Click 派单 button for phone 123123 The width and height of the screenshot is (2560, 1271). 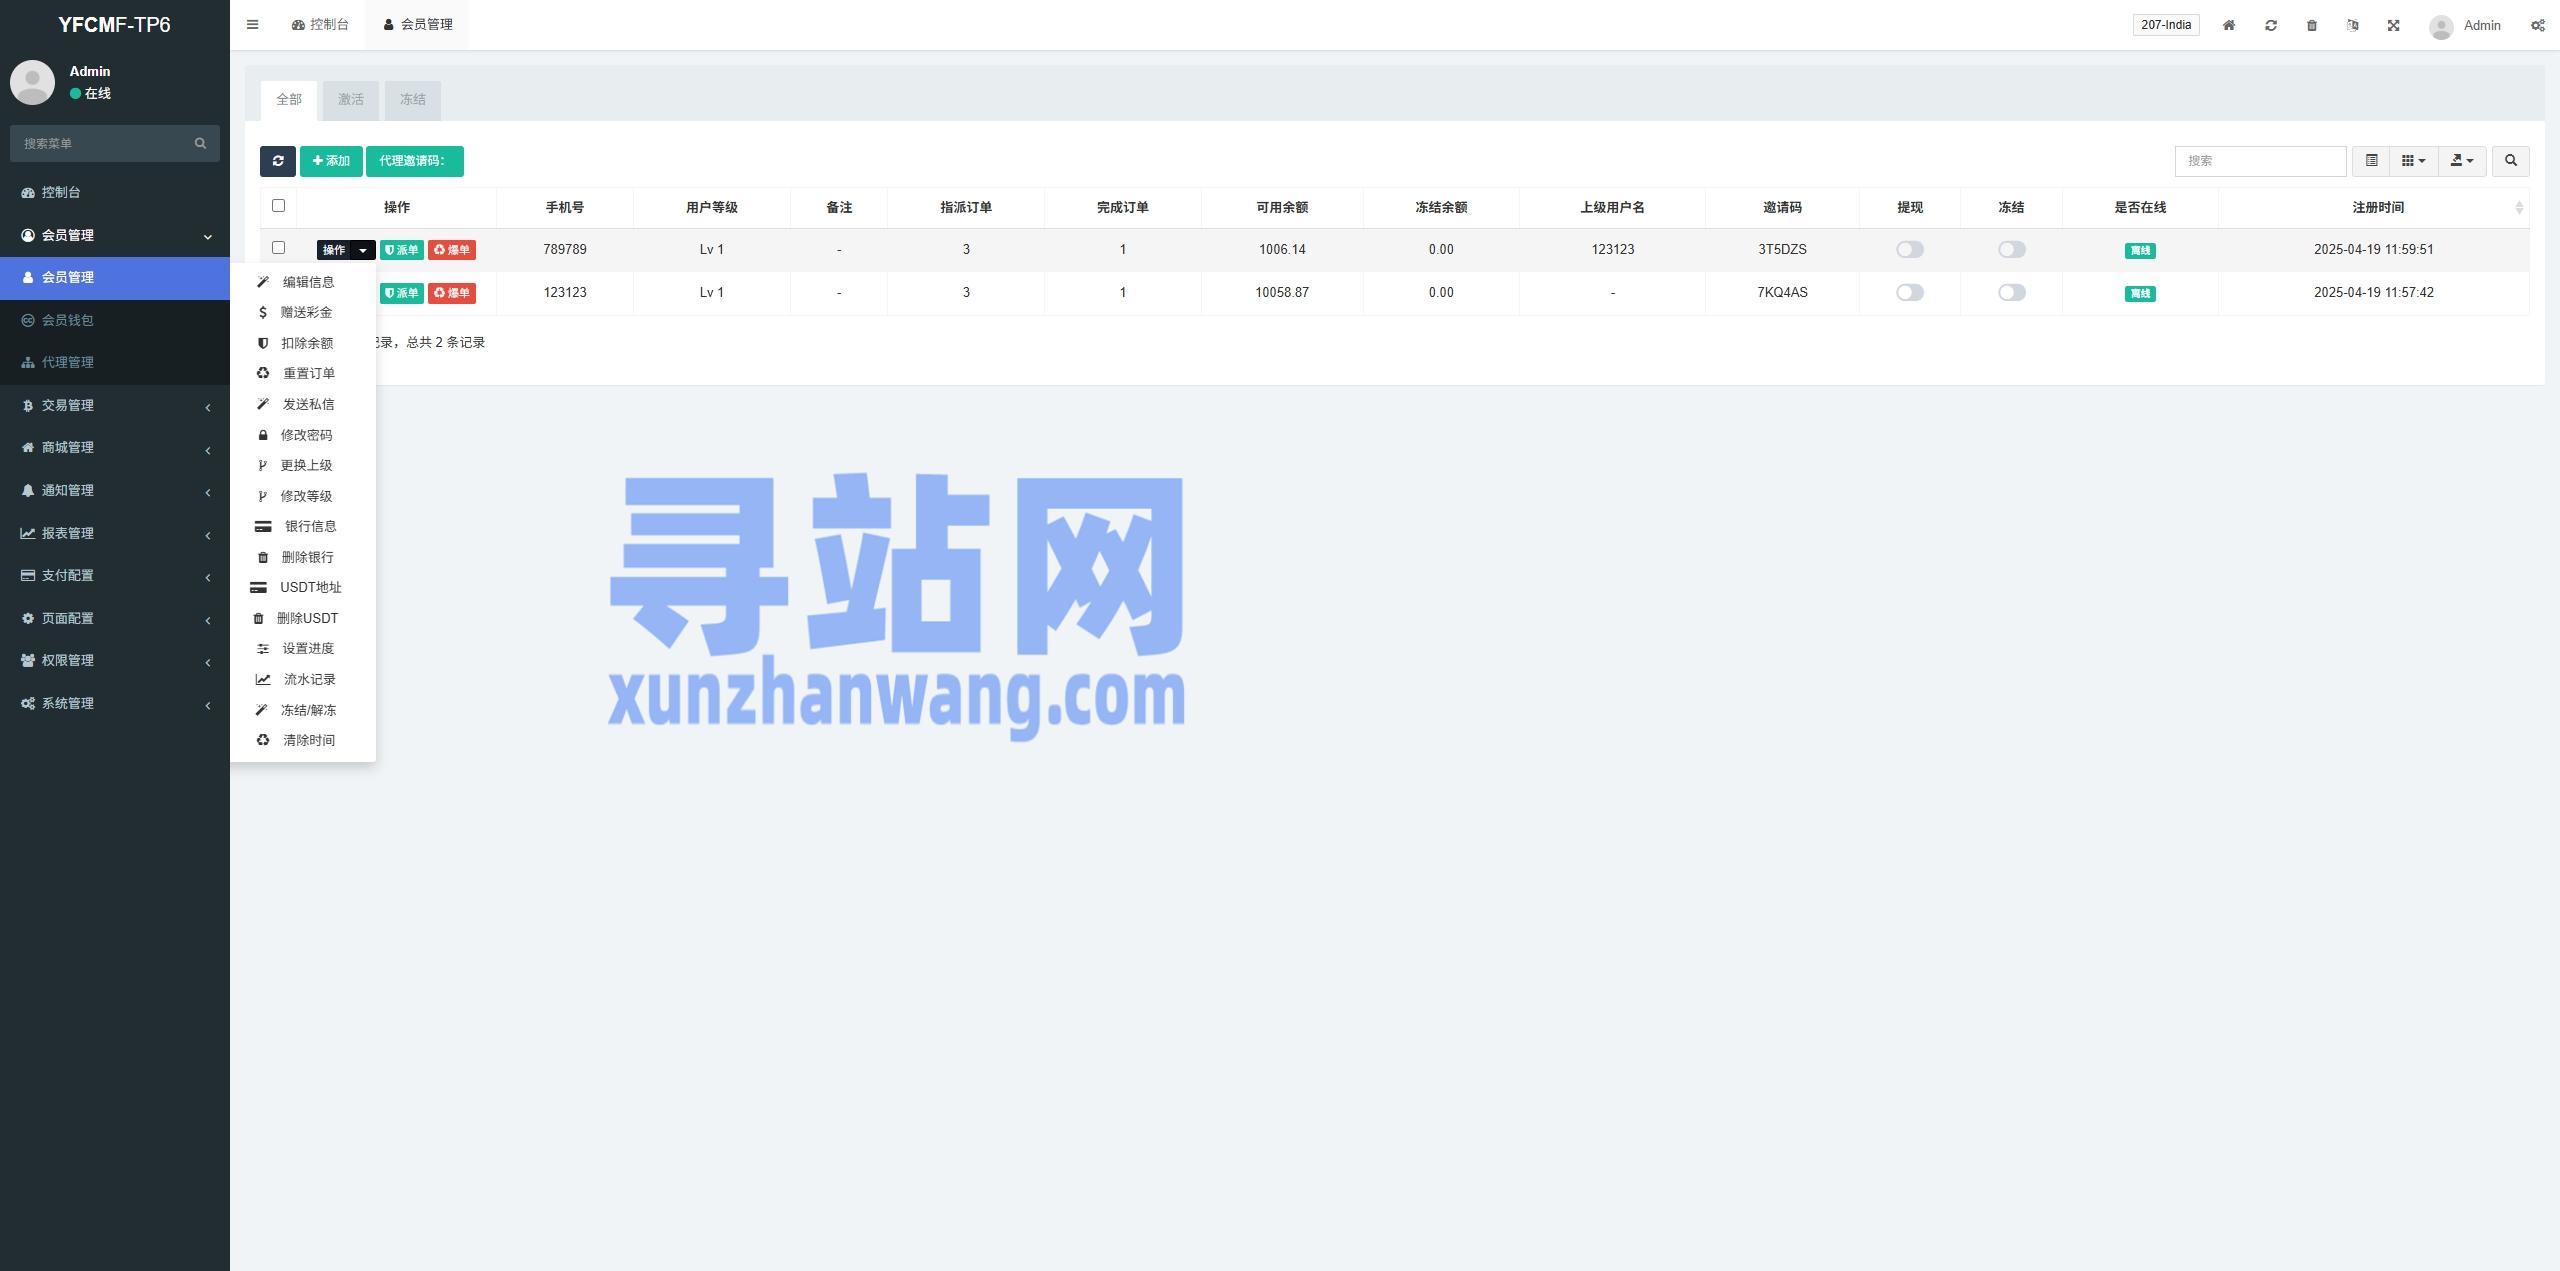coord(402,293)
